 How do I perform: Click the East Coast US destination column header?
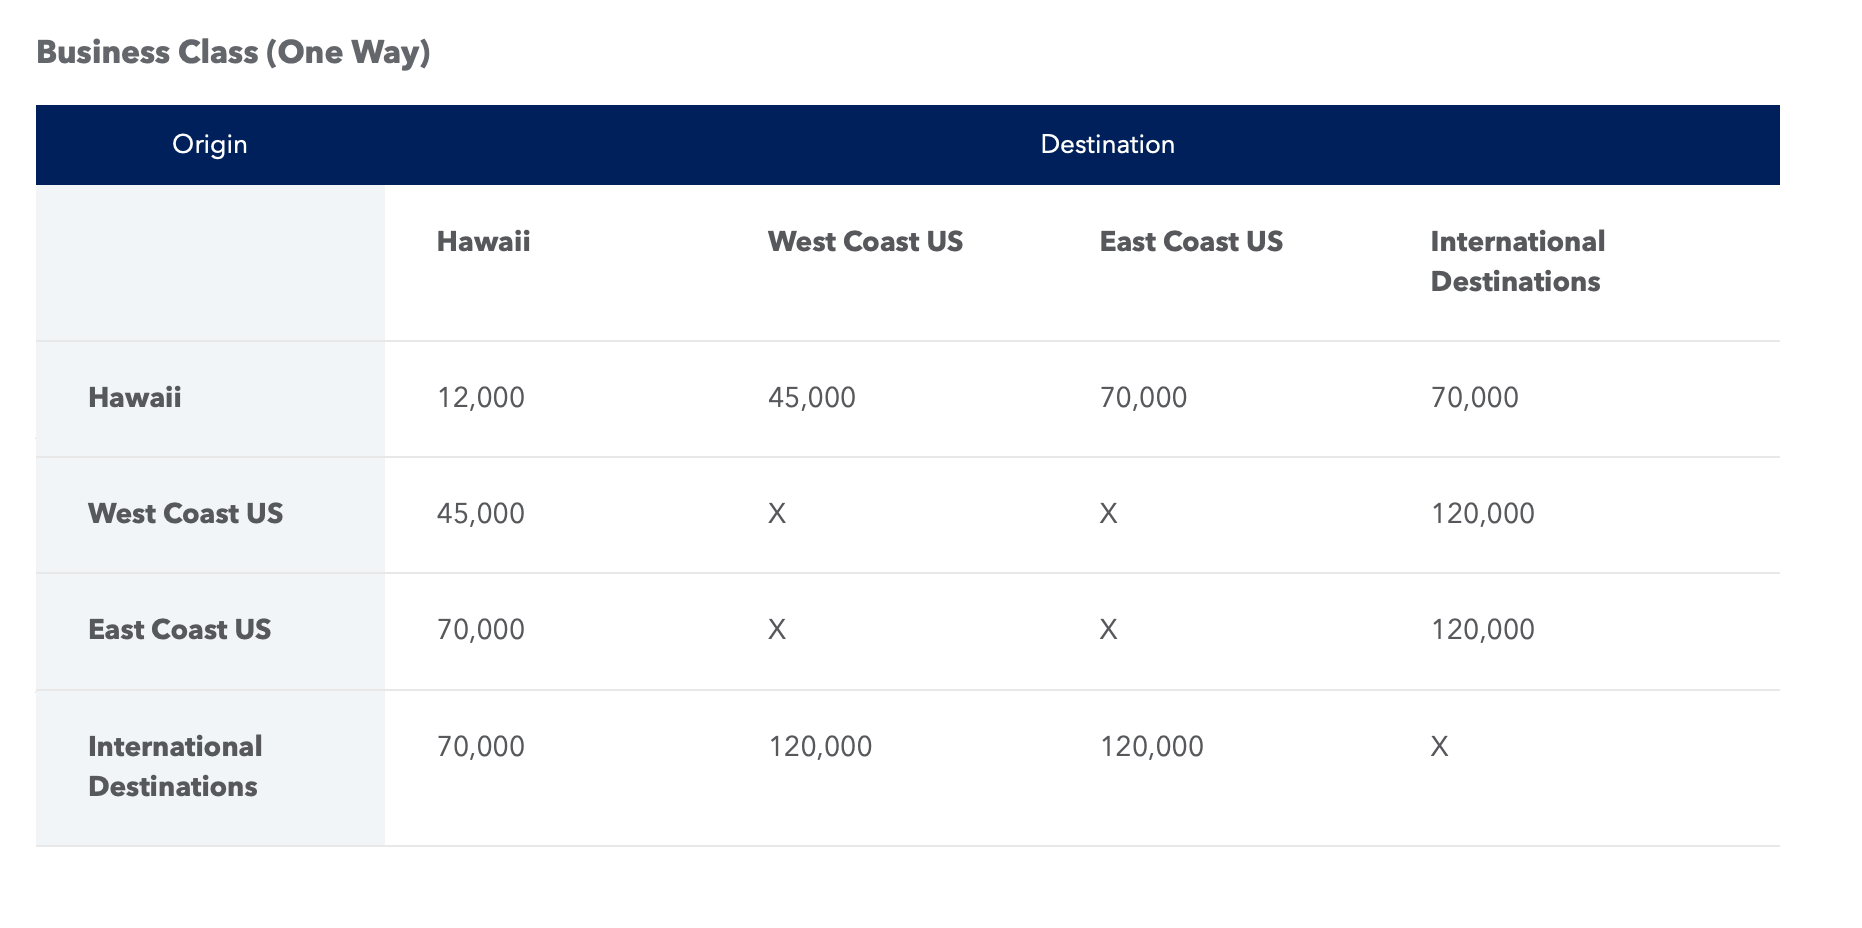click(x=1191, y=240)
